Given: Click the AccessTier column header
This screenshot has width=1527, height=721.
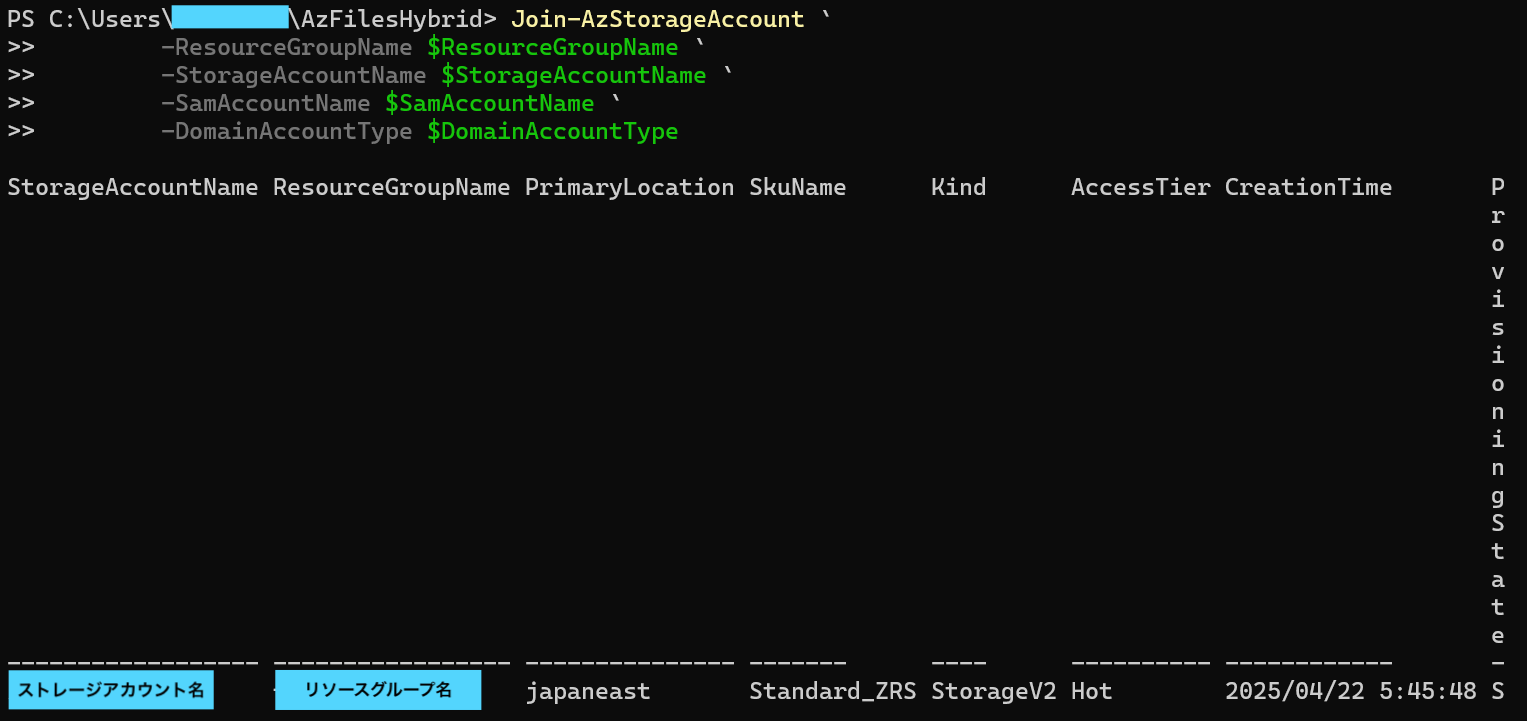Looking at the screenshot, I should [1141, 187].
